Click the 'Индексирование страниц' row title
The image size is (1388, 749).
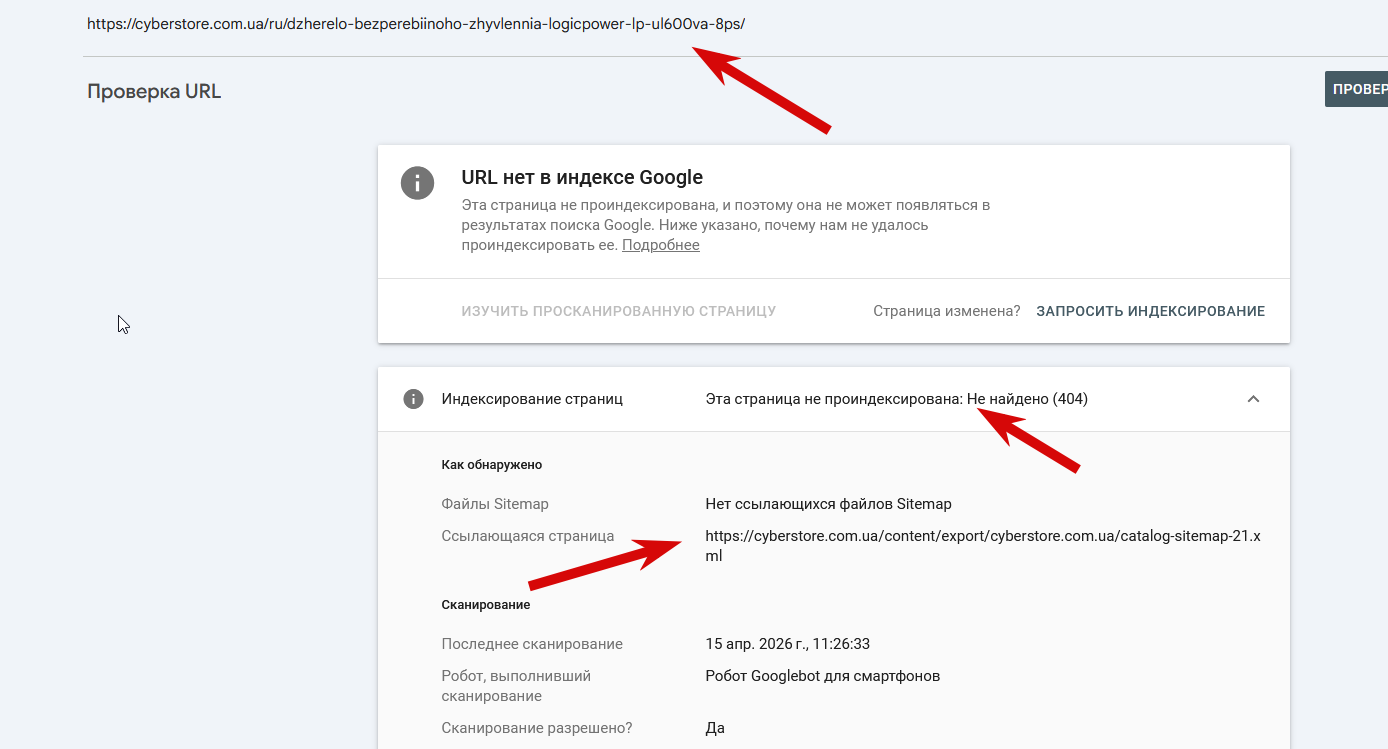tap(532, 399)
